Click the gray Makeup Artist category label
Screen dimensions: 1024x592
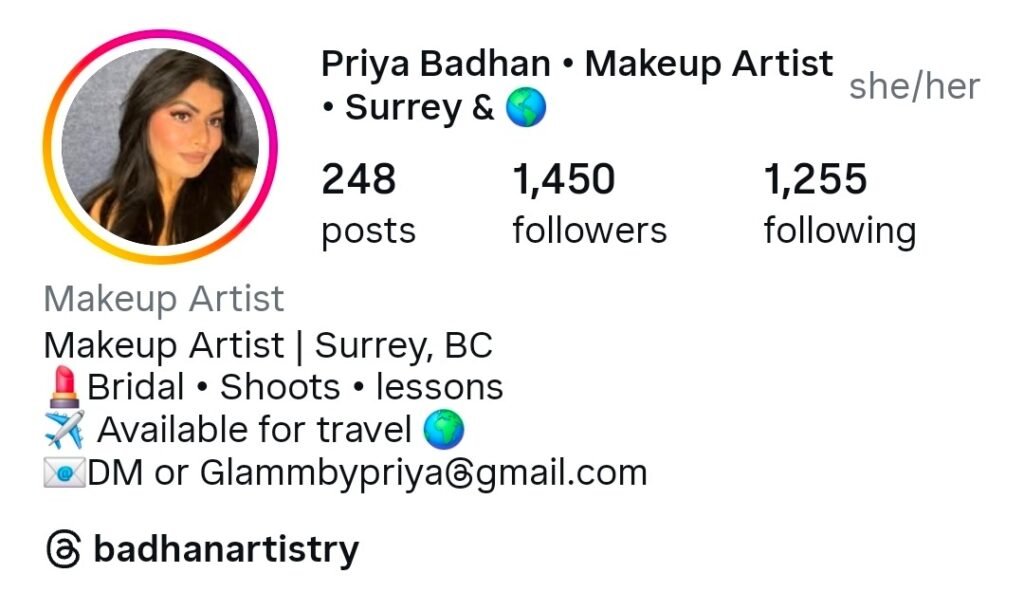pos(163,299)
